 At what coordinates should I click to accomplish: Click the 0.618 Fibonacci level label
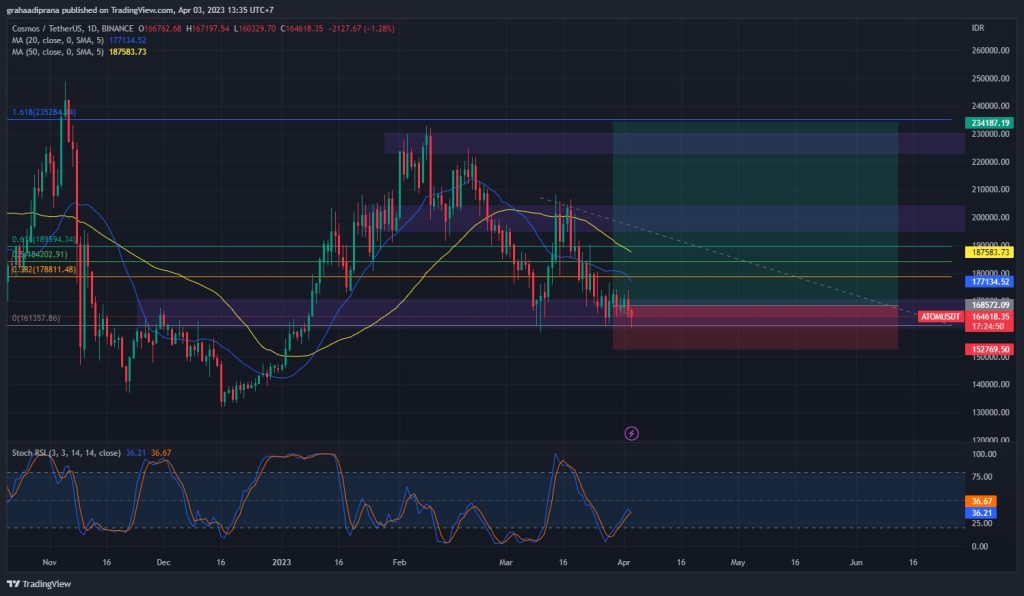click(x=44, y=240)
